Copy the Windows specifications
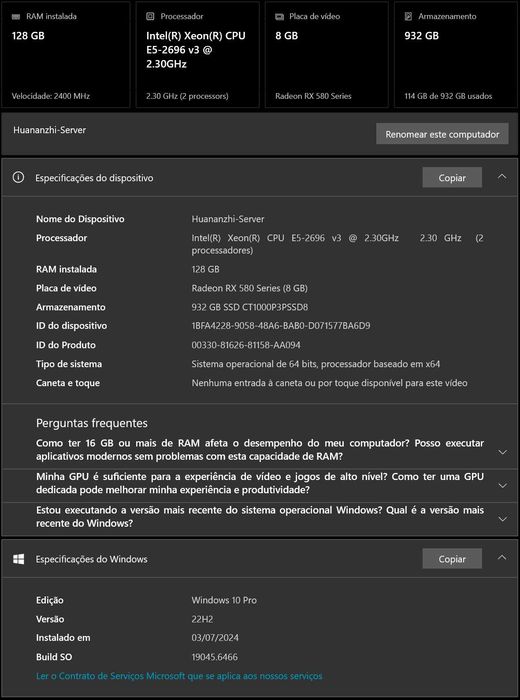 pos(452,559)
